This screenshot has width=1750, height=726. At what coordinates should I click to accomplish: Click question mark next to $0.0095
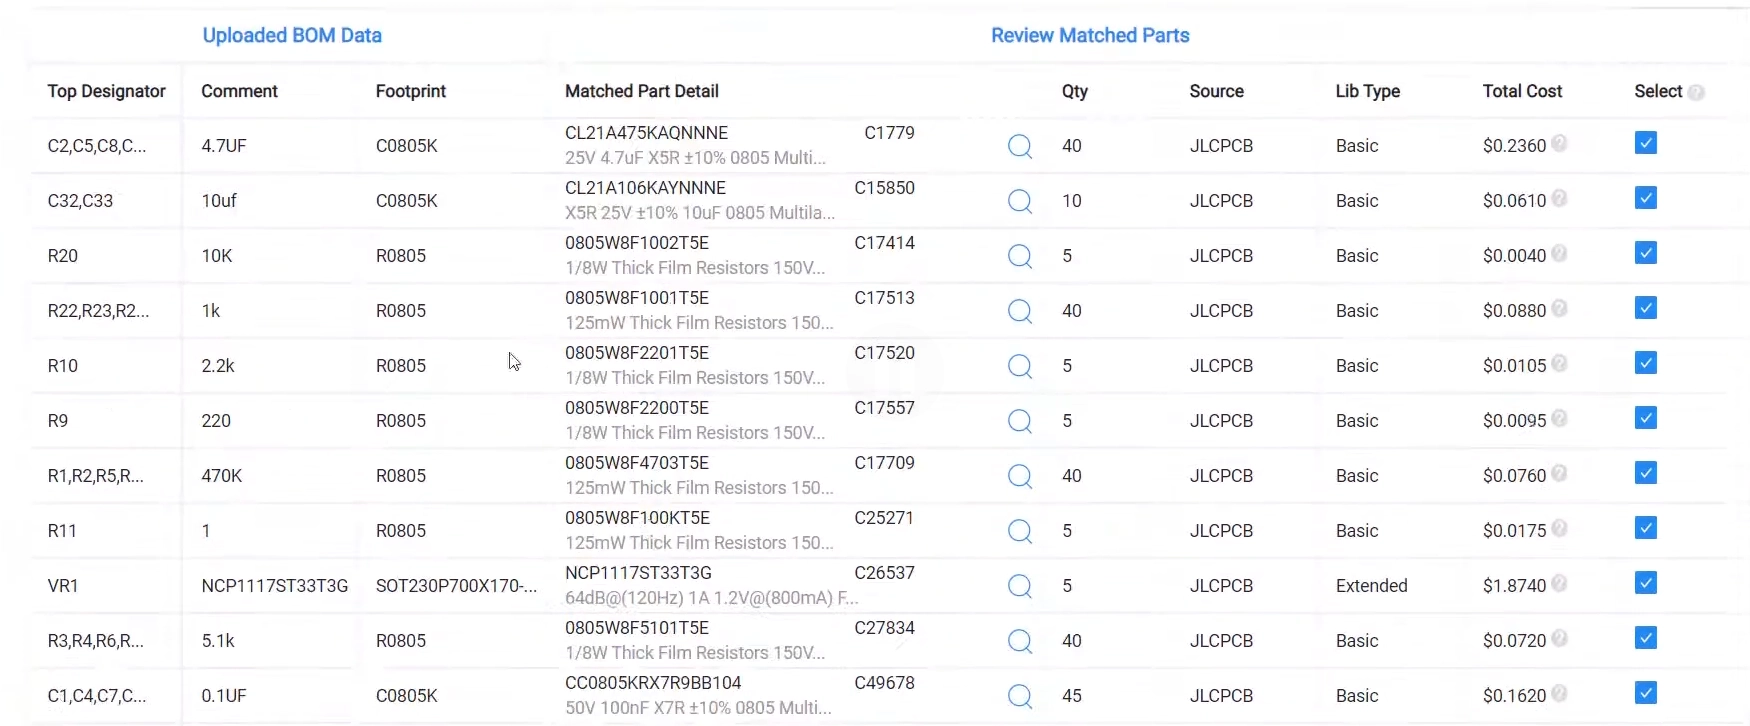pyautogui.click(x=1559, y=418)
